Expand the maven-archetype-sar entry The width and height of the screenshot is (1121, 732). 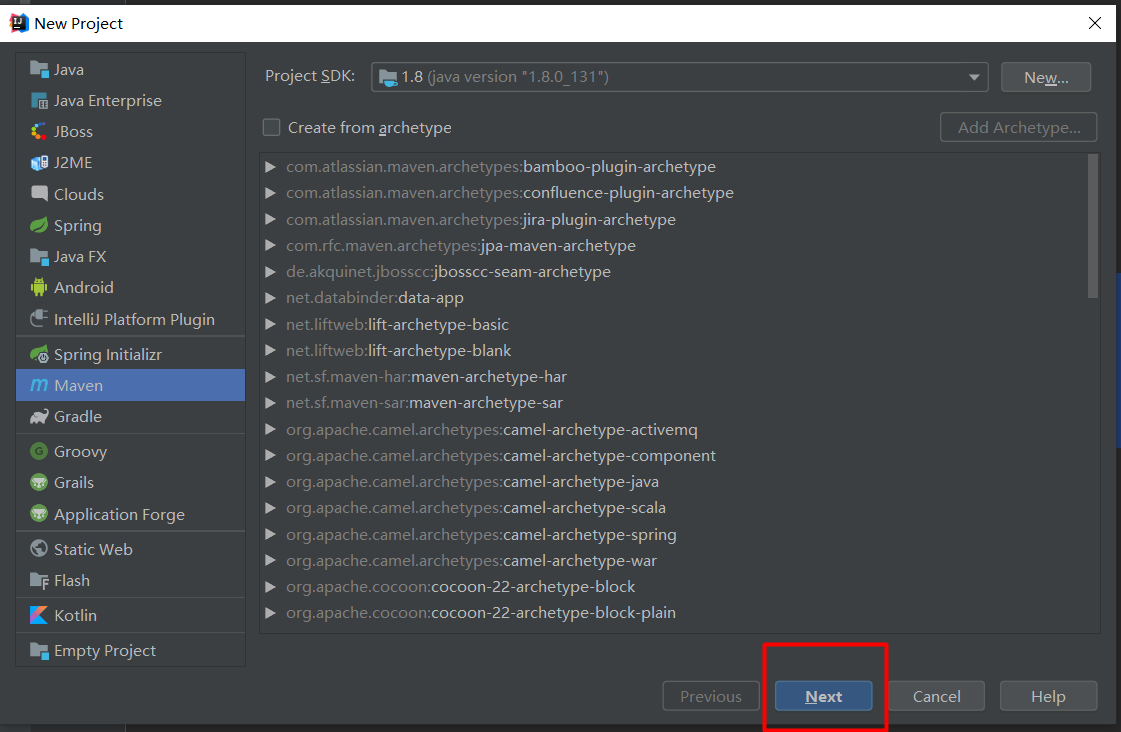pos(270,403)
